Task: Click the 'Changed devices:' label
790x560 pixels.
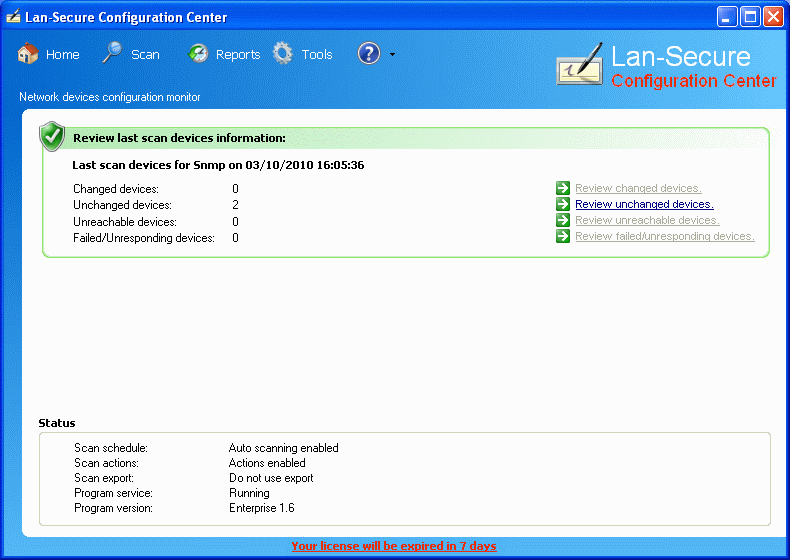Action: point(116,189)
